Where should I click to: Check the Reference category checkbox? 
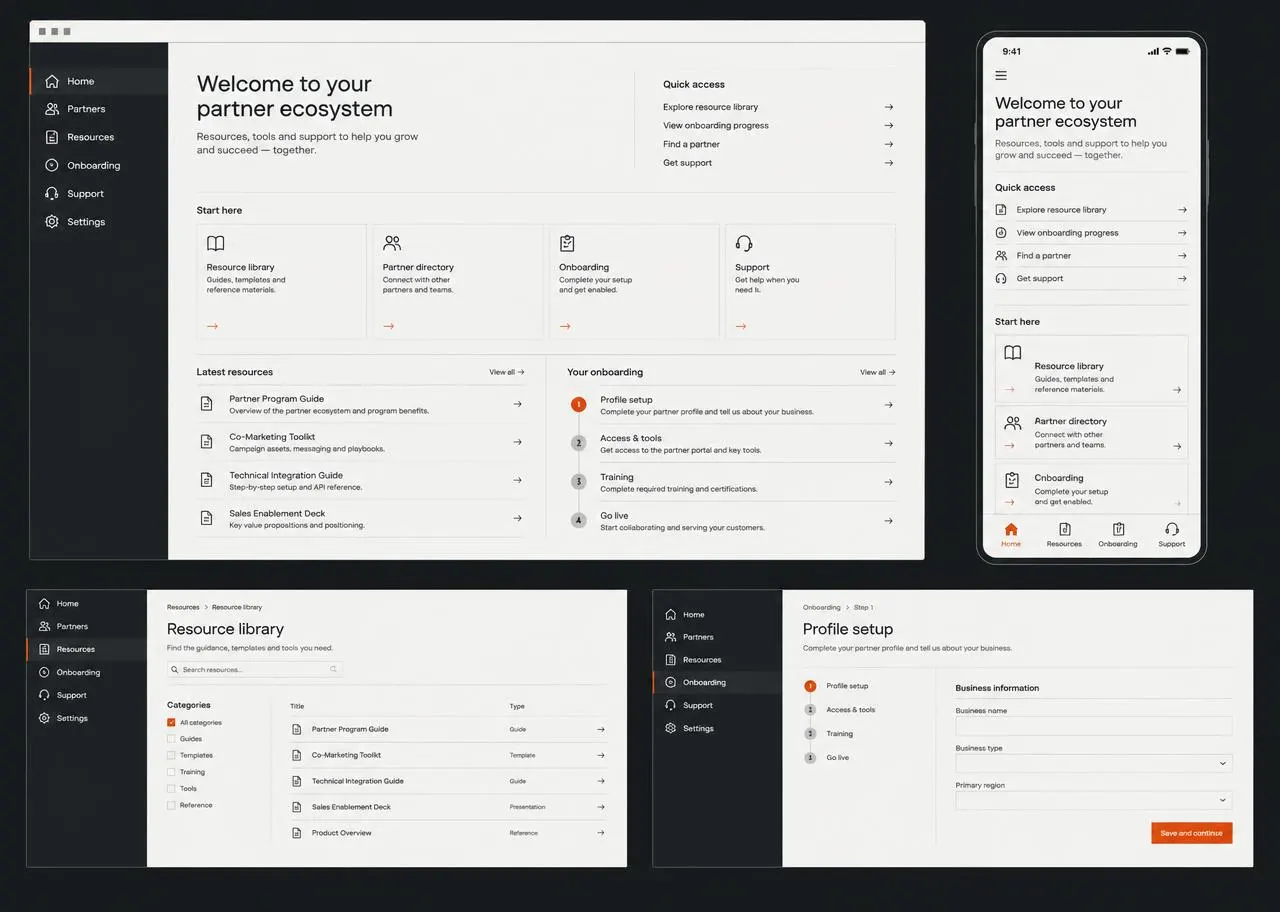pyautogui.click(x=171, y=805)
